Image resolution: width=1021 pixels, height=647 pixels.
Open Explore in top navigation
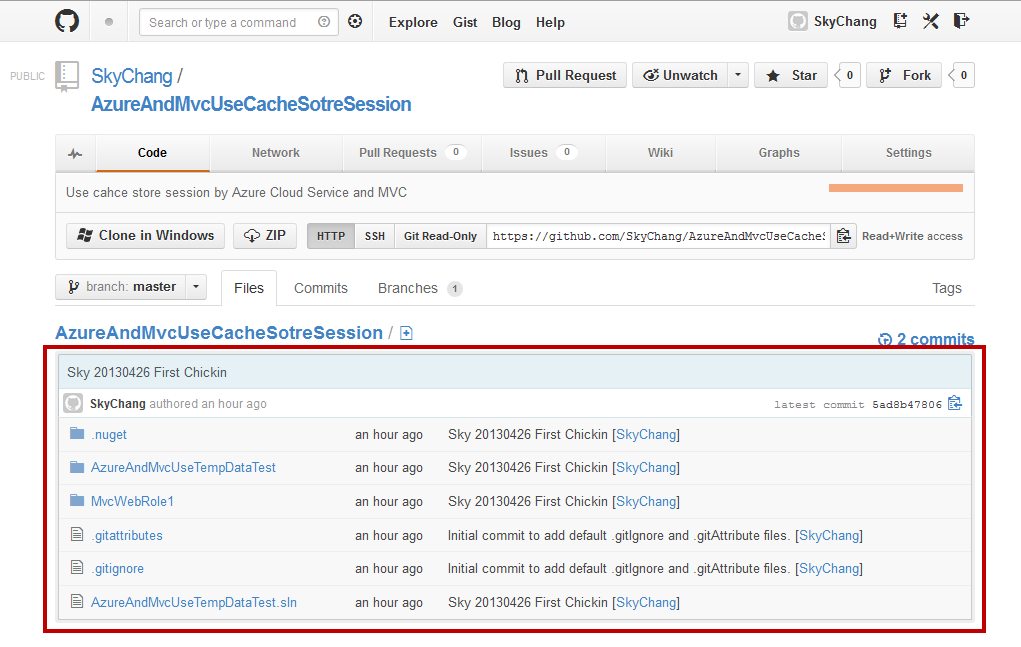pyautogui.click(x=413, y=22)
